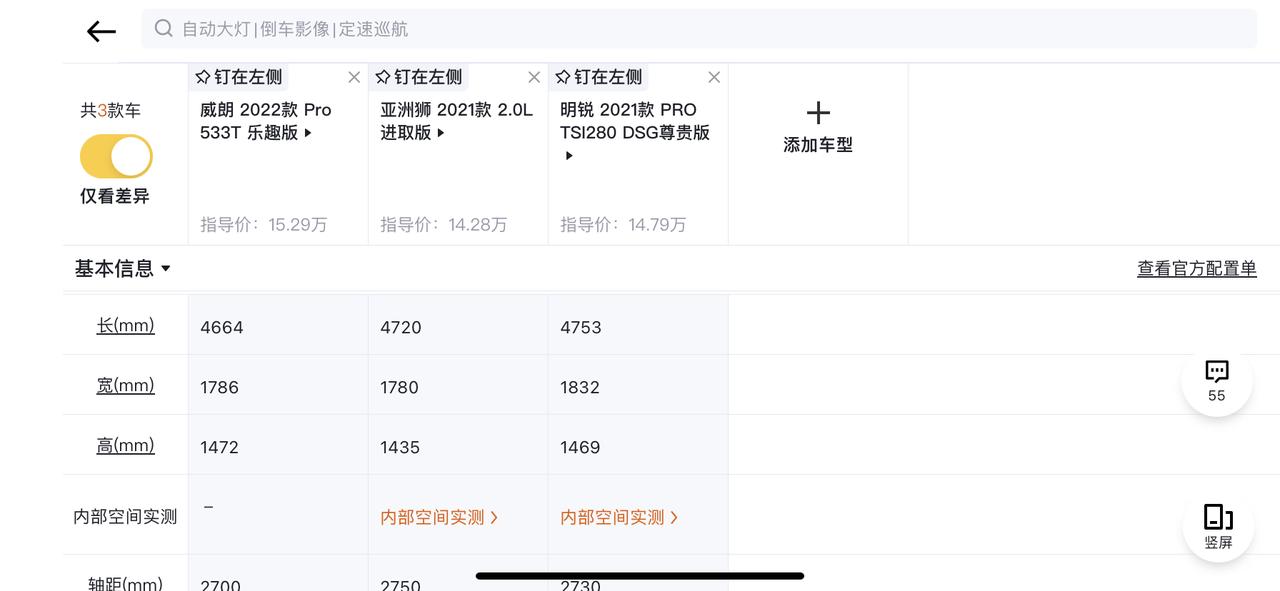1280x591 pixels.
Task: Tap the search magnifier icon
Action: (x=164, y=28)
